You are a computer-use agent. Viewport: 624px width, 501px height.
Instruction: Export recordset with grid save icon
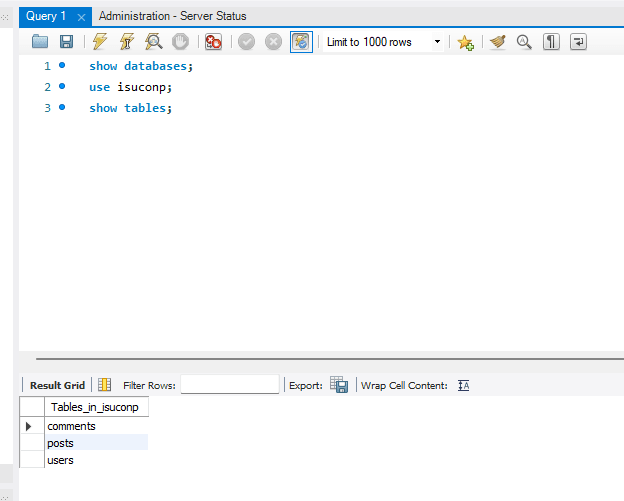pyautogui.click(x=339, y=385)
